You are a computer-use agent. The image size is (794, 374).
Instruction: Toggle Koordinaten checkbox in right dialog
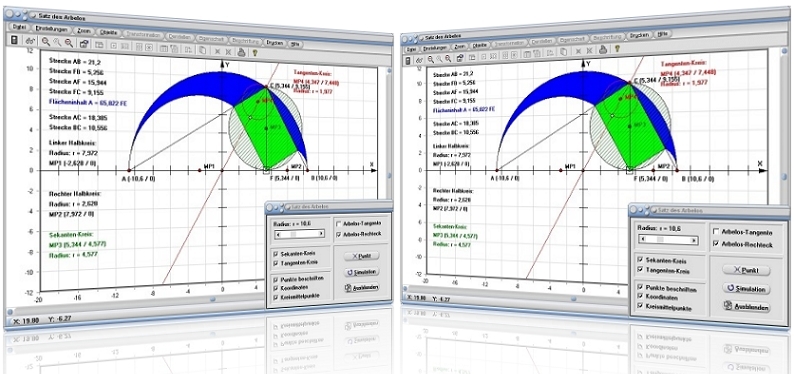click(x=640, y=296)
